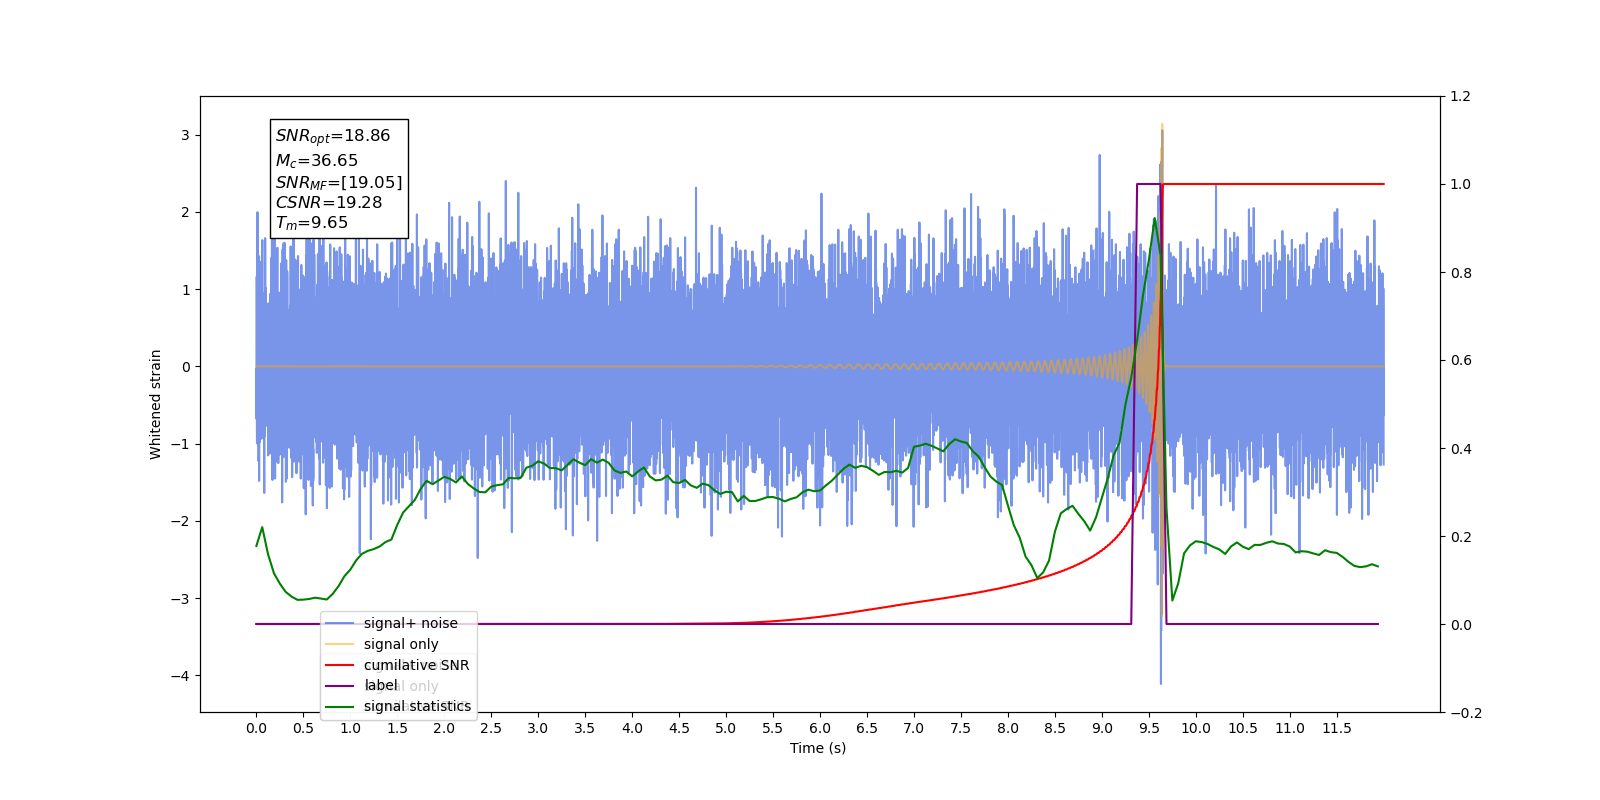Click the 0.0 tick on time axis
Image resolution: width=1600 pixels, height=800 pixels.
coord(256,728)
